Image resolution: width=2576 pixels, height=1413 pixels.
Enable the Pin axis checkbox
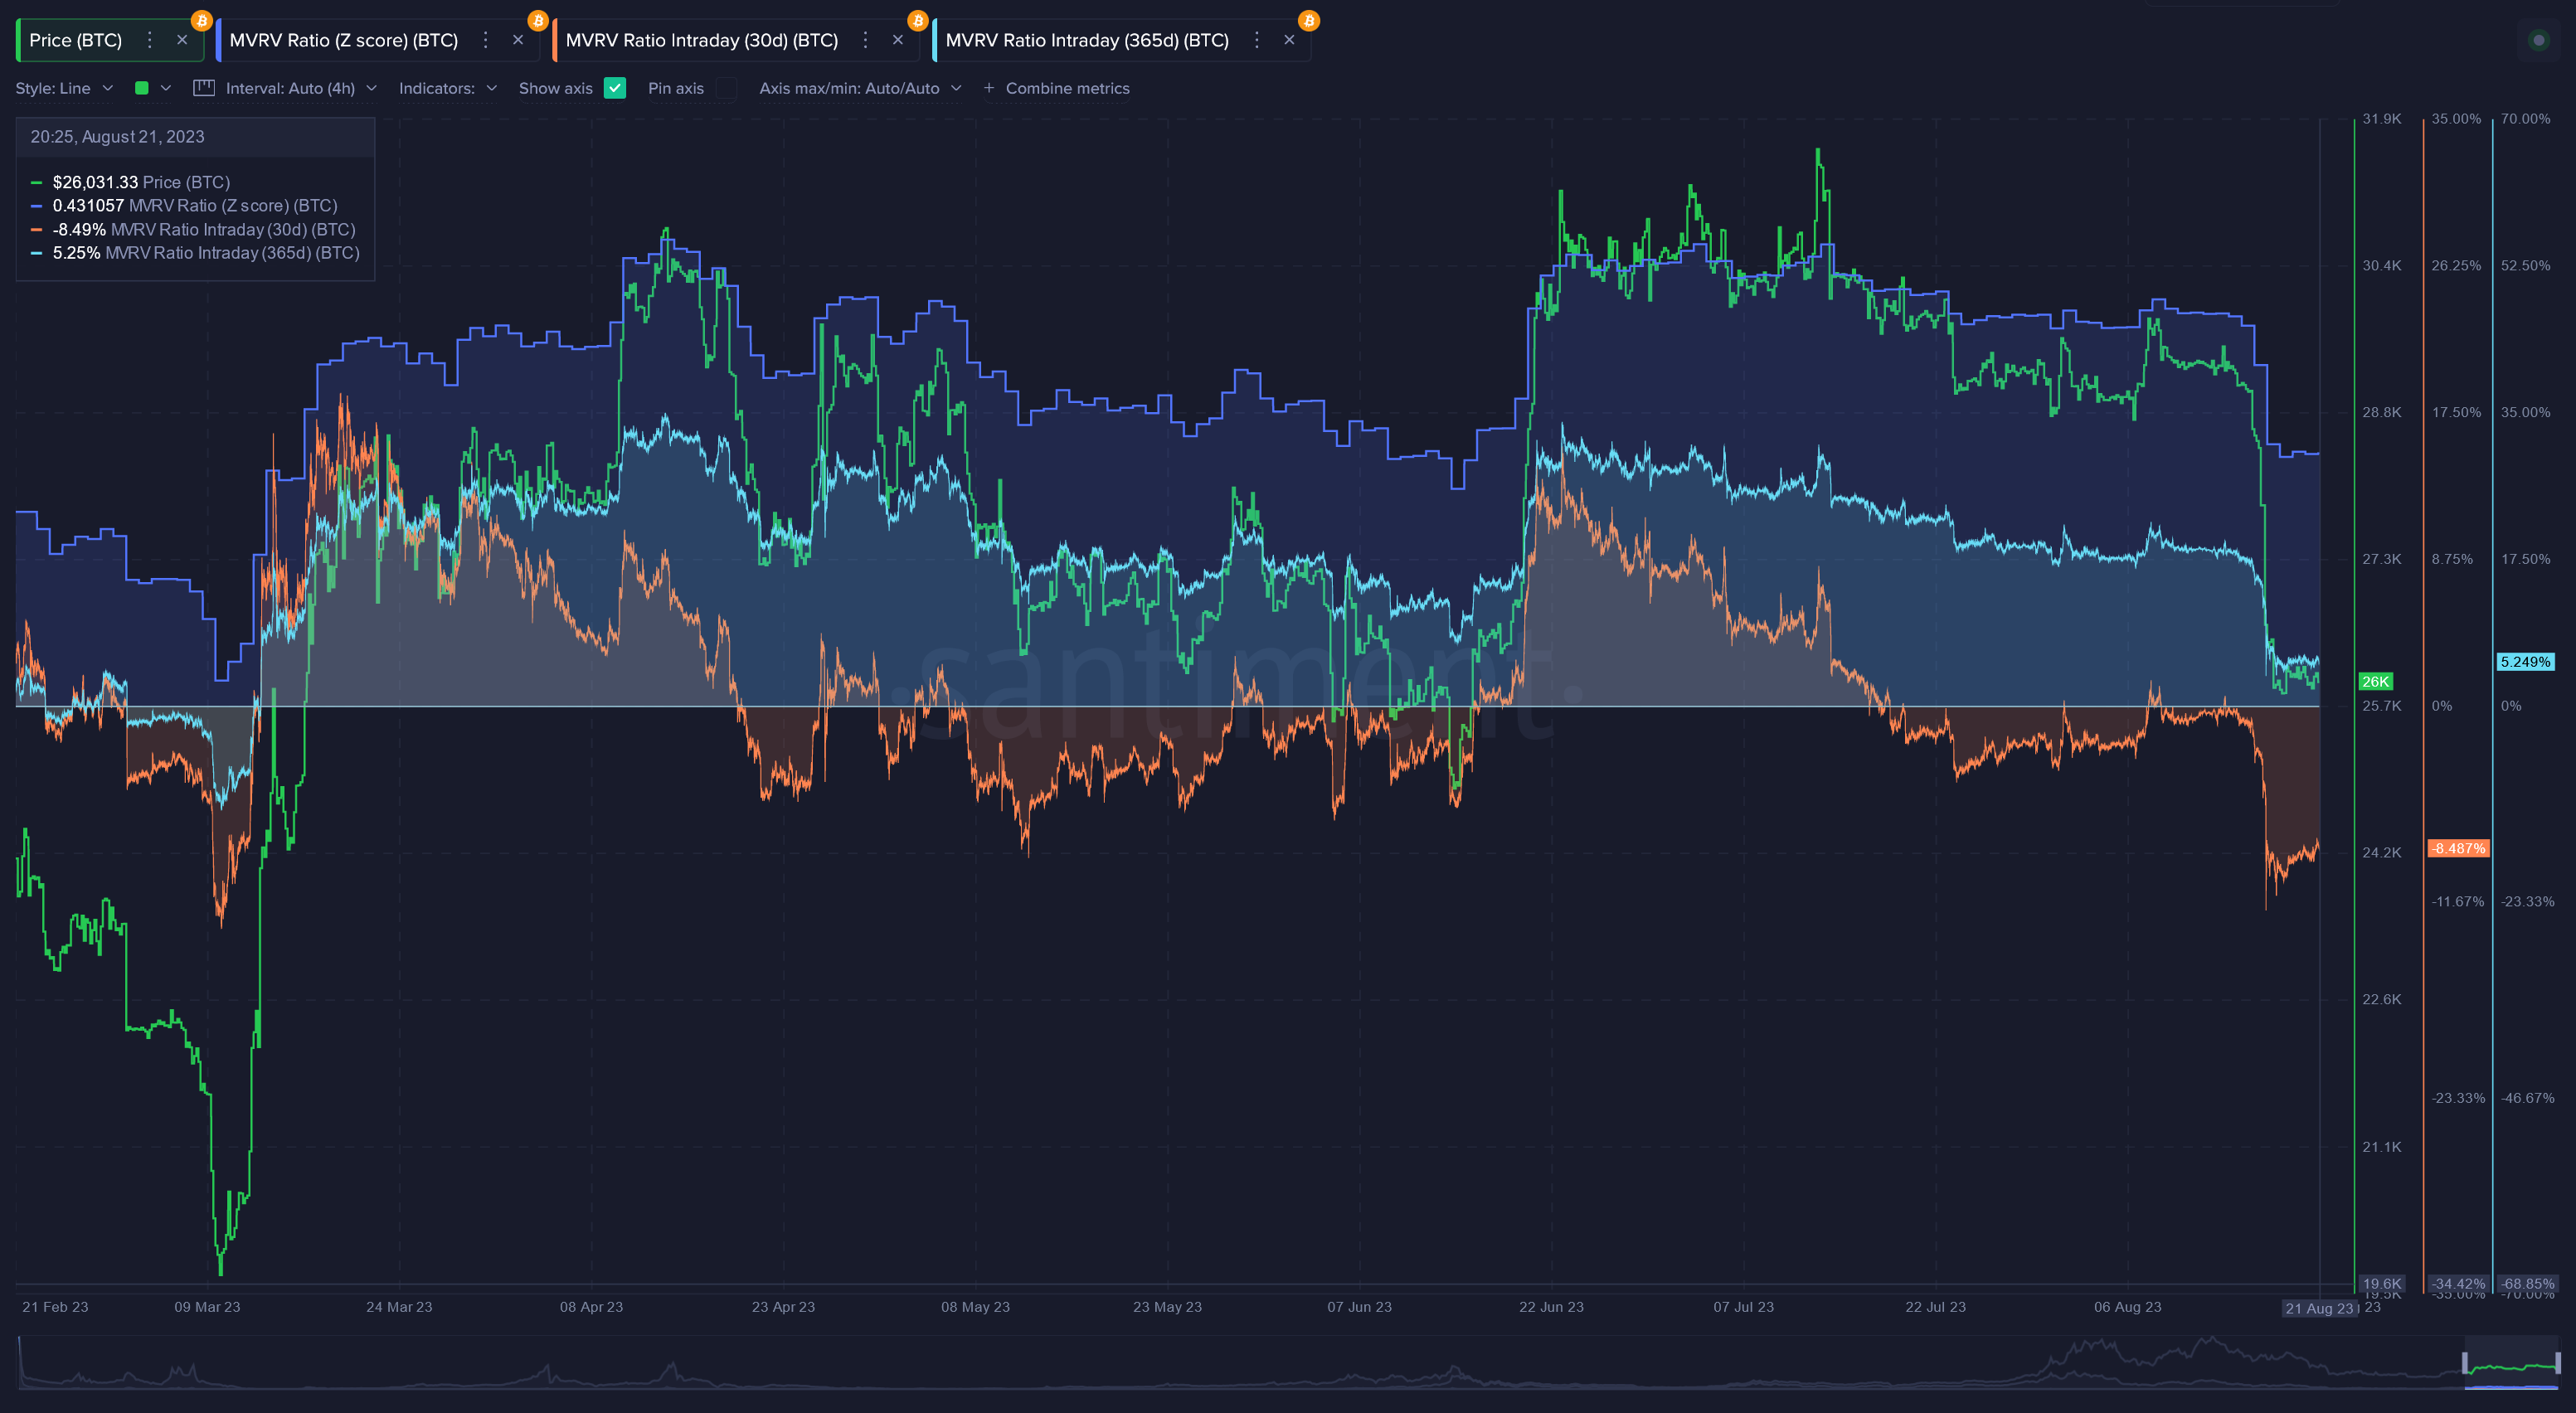pos(727,88)
